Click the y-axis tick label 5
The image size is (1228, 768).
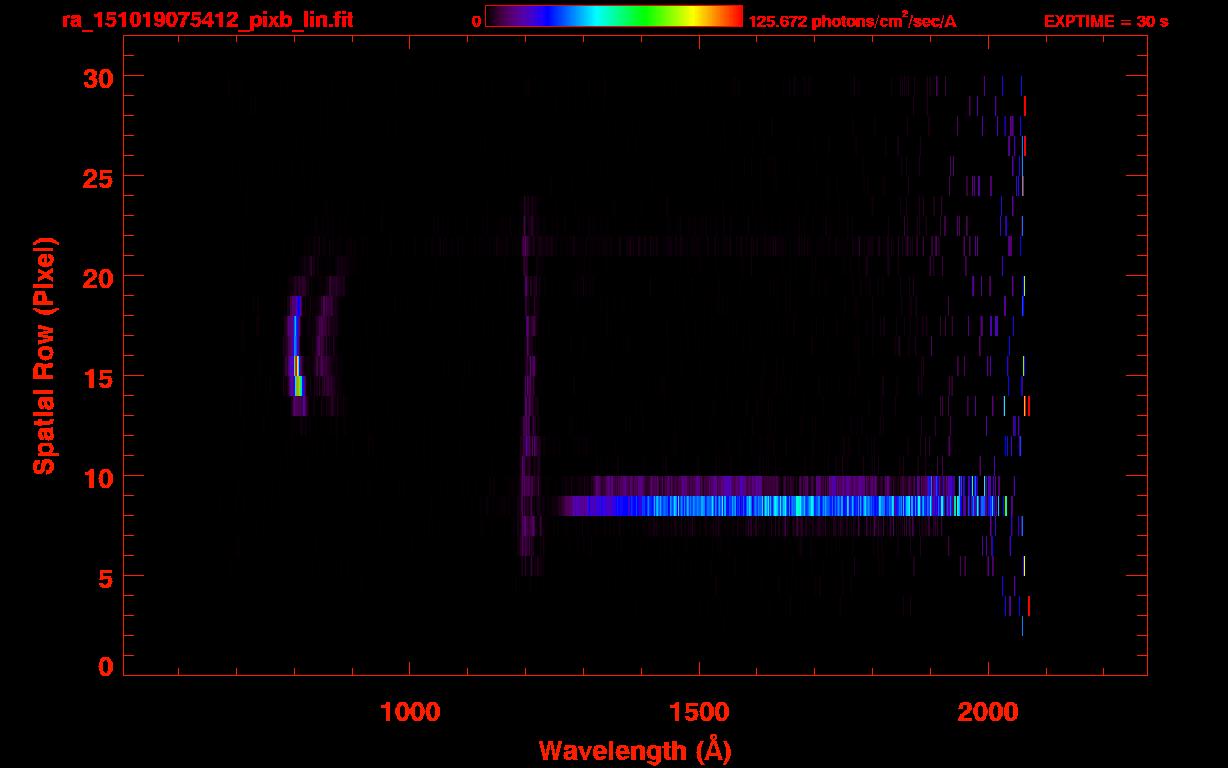pyautogui.click(x=104, y=577)
